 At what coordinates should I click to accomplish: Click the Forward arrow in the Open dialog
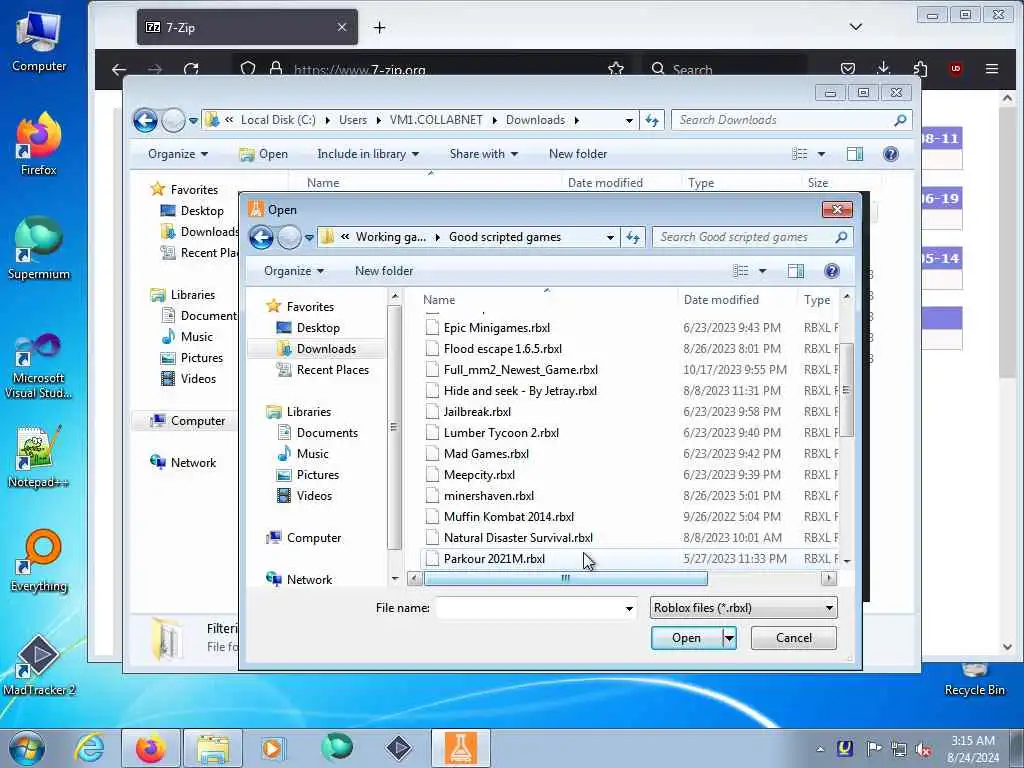click(289, 237)
